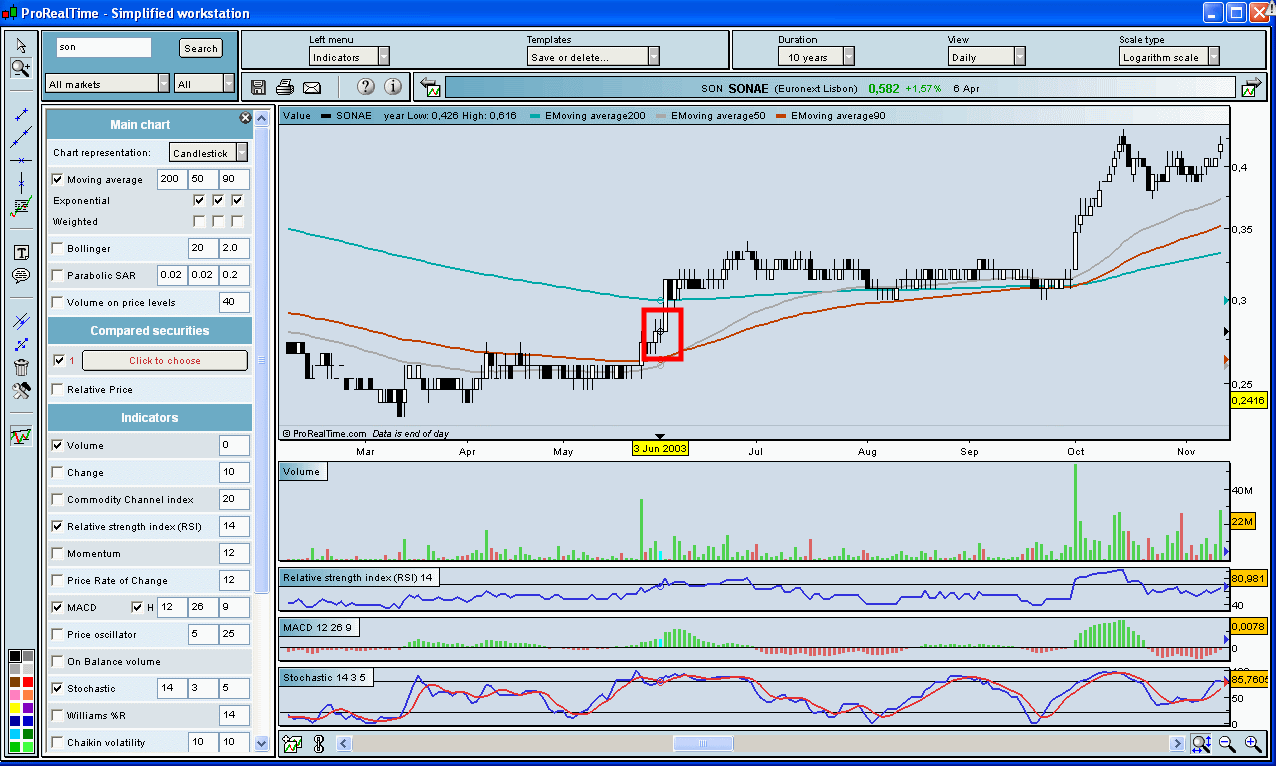
Task: Click the MACD 12 26 9 panel label
Action: click(x=321, y=627)
